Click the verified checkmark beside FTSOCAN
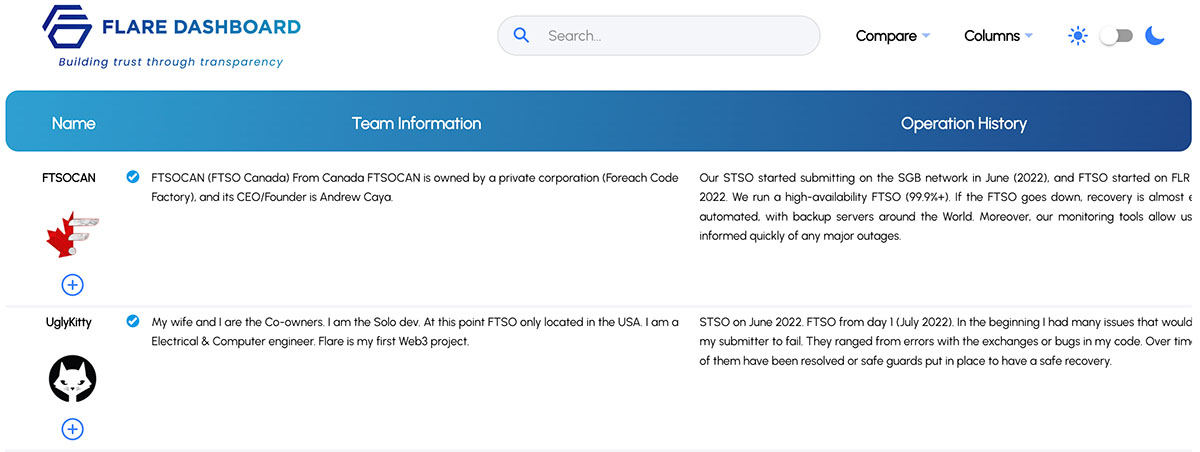The width and height of the screenshot is (1200, 452). [133, 177]
